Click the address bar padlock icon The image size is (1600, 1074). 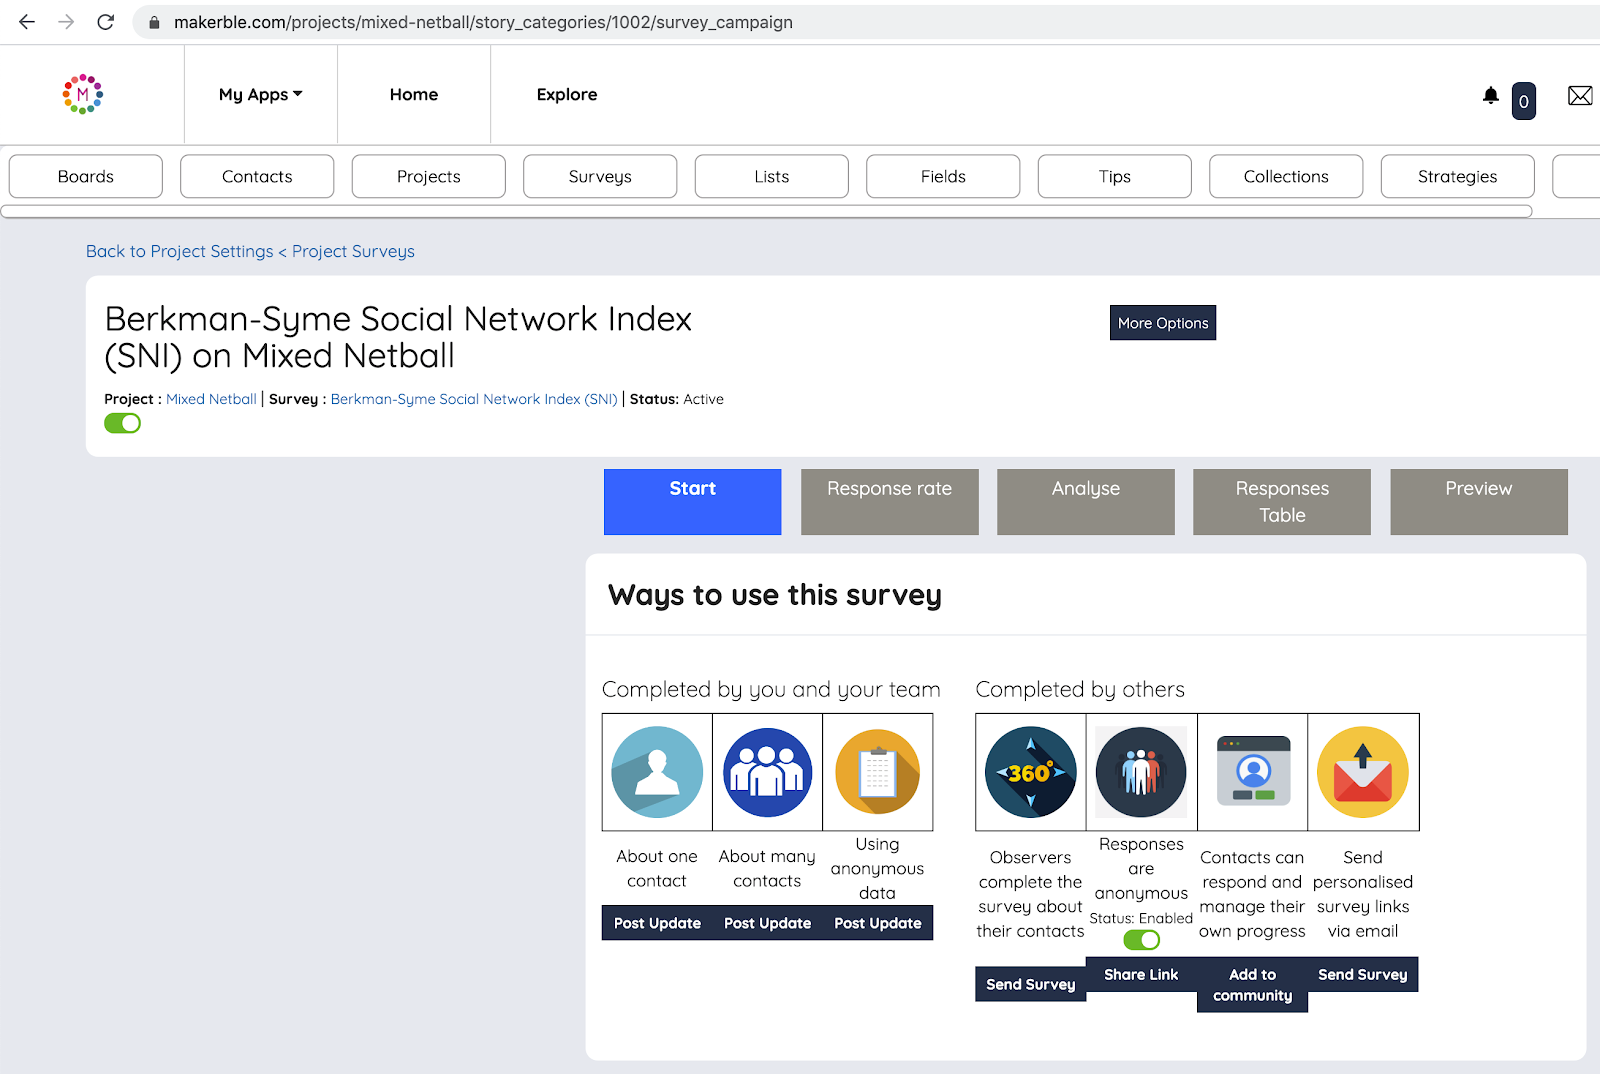[x=154, y=22]
